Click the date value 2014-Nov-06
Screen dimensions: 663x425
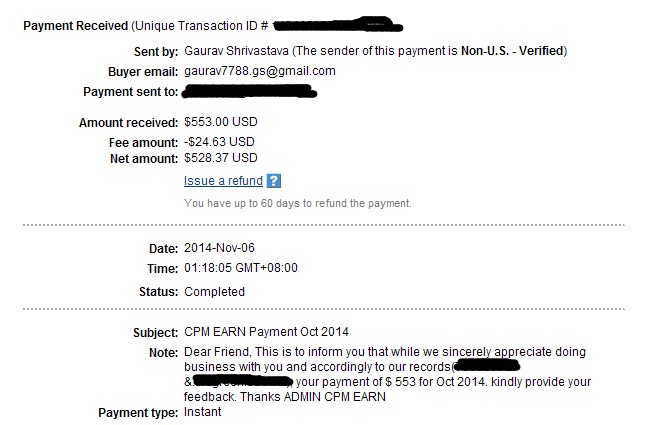tap(219, 248)
